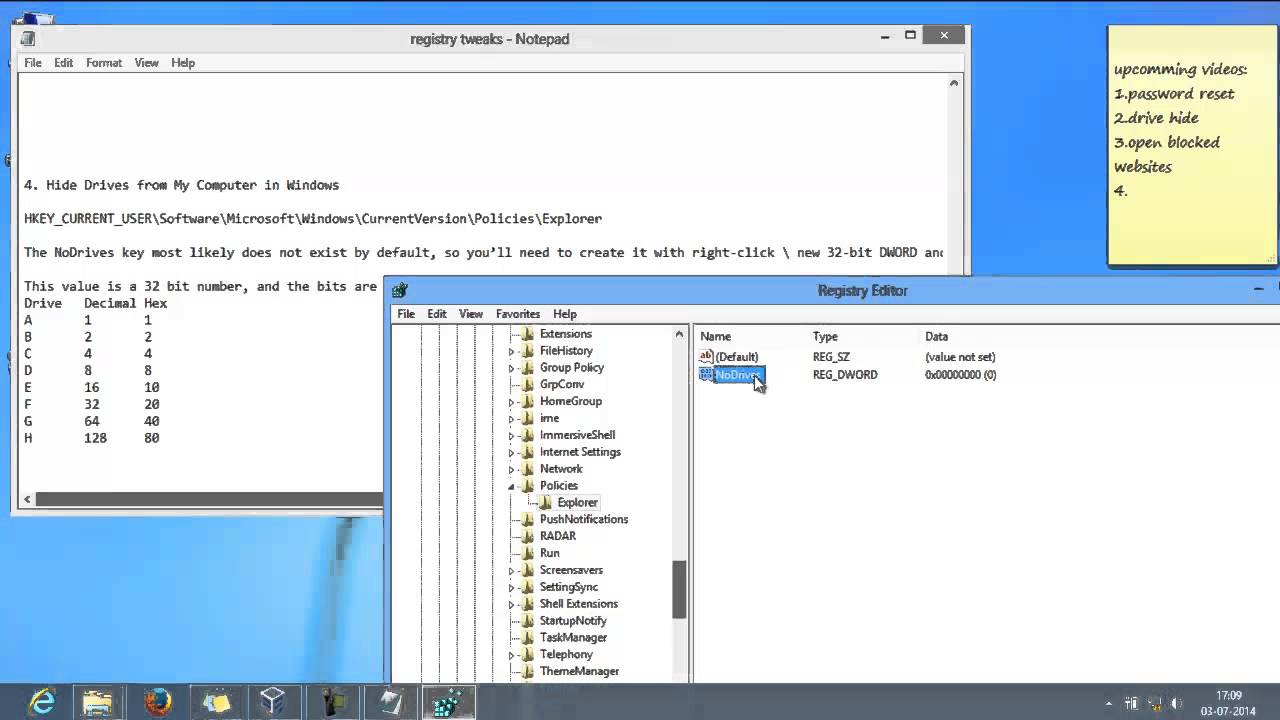
Task: Open Internet Explorer from the taskbar
Action: [42, 702]
